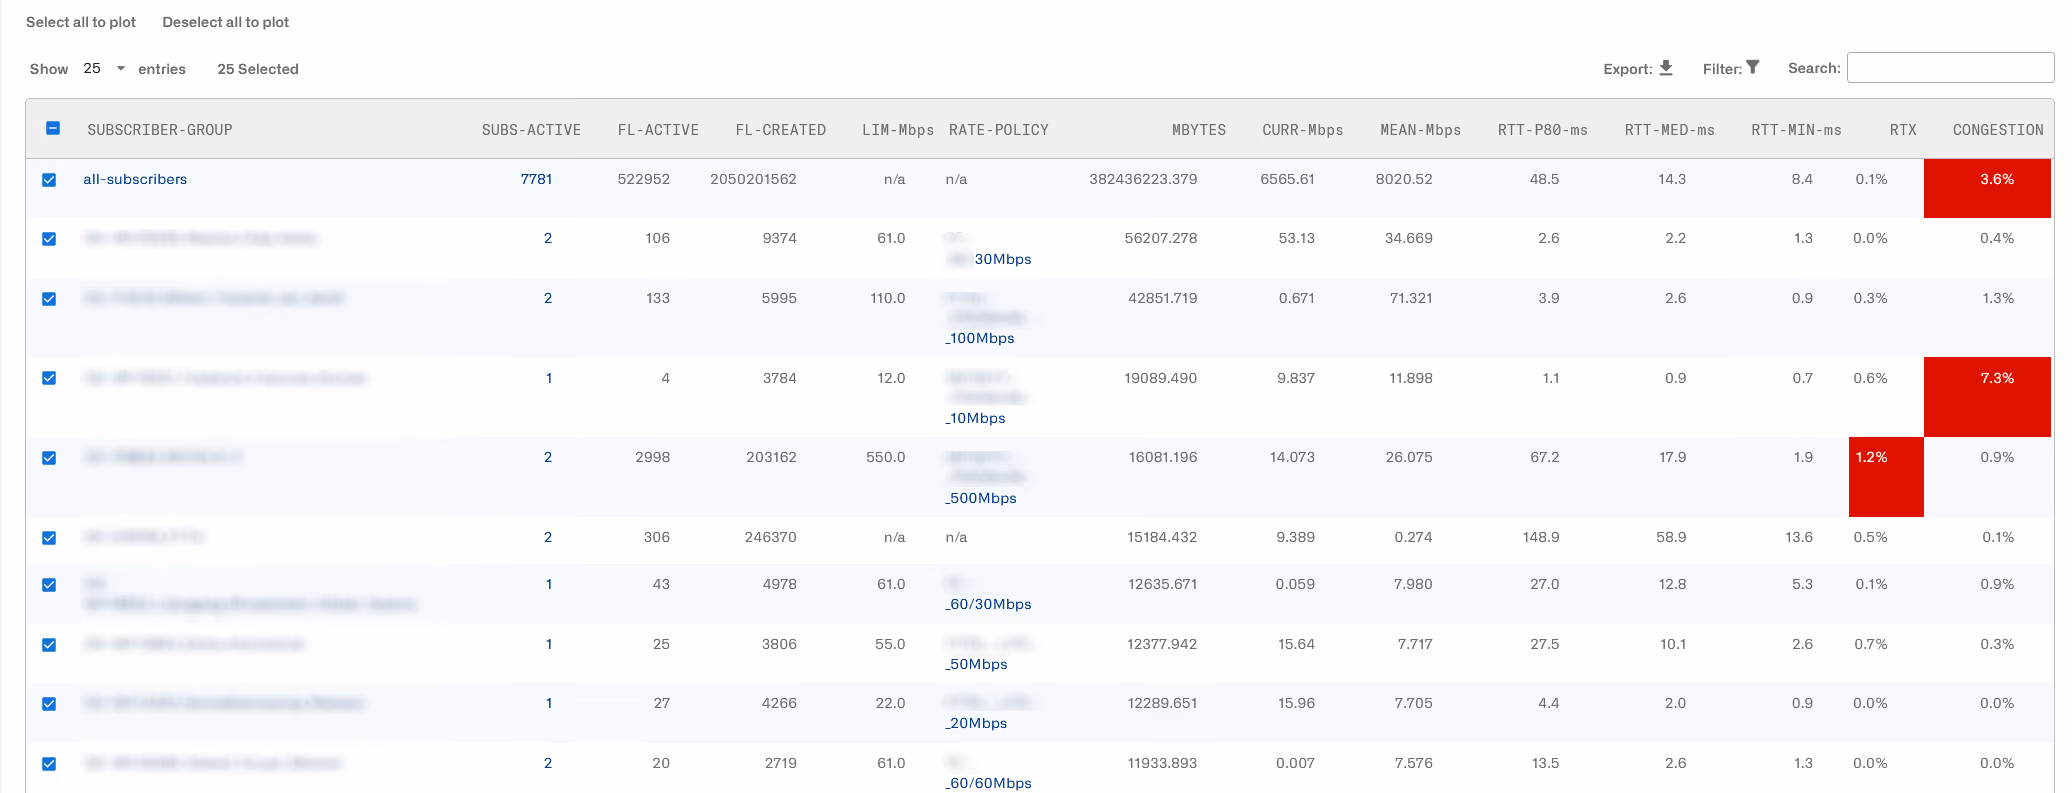Click the red 7.3% congestion cell
Image resolution: width=2072 pixels, height=793 pixels.
1987,397
